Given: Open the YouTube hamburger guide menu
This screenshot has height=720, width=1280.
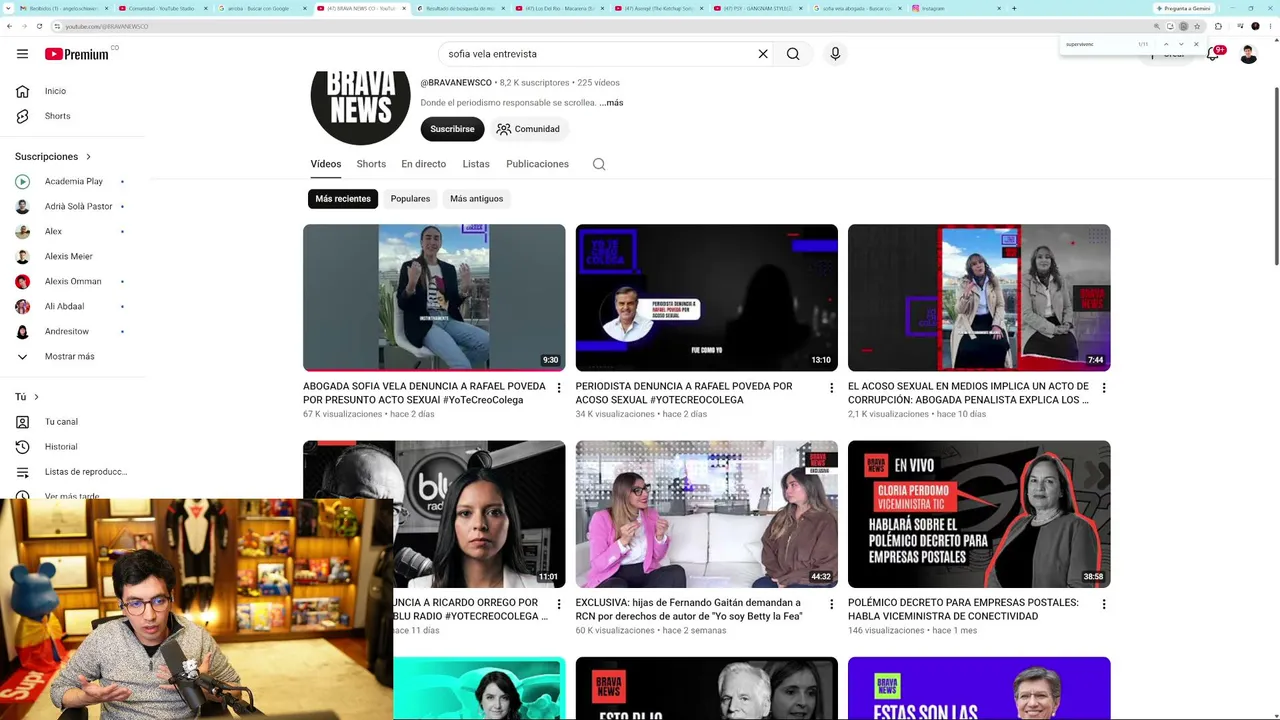Looking at the screenshot, I should click(22, 54).
